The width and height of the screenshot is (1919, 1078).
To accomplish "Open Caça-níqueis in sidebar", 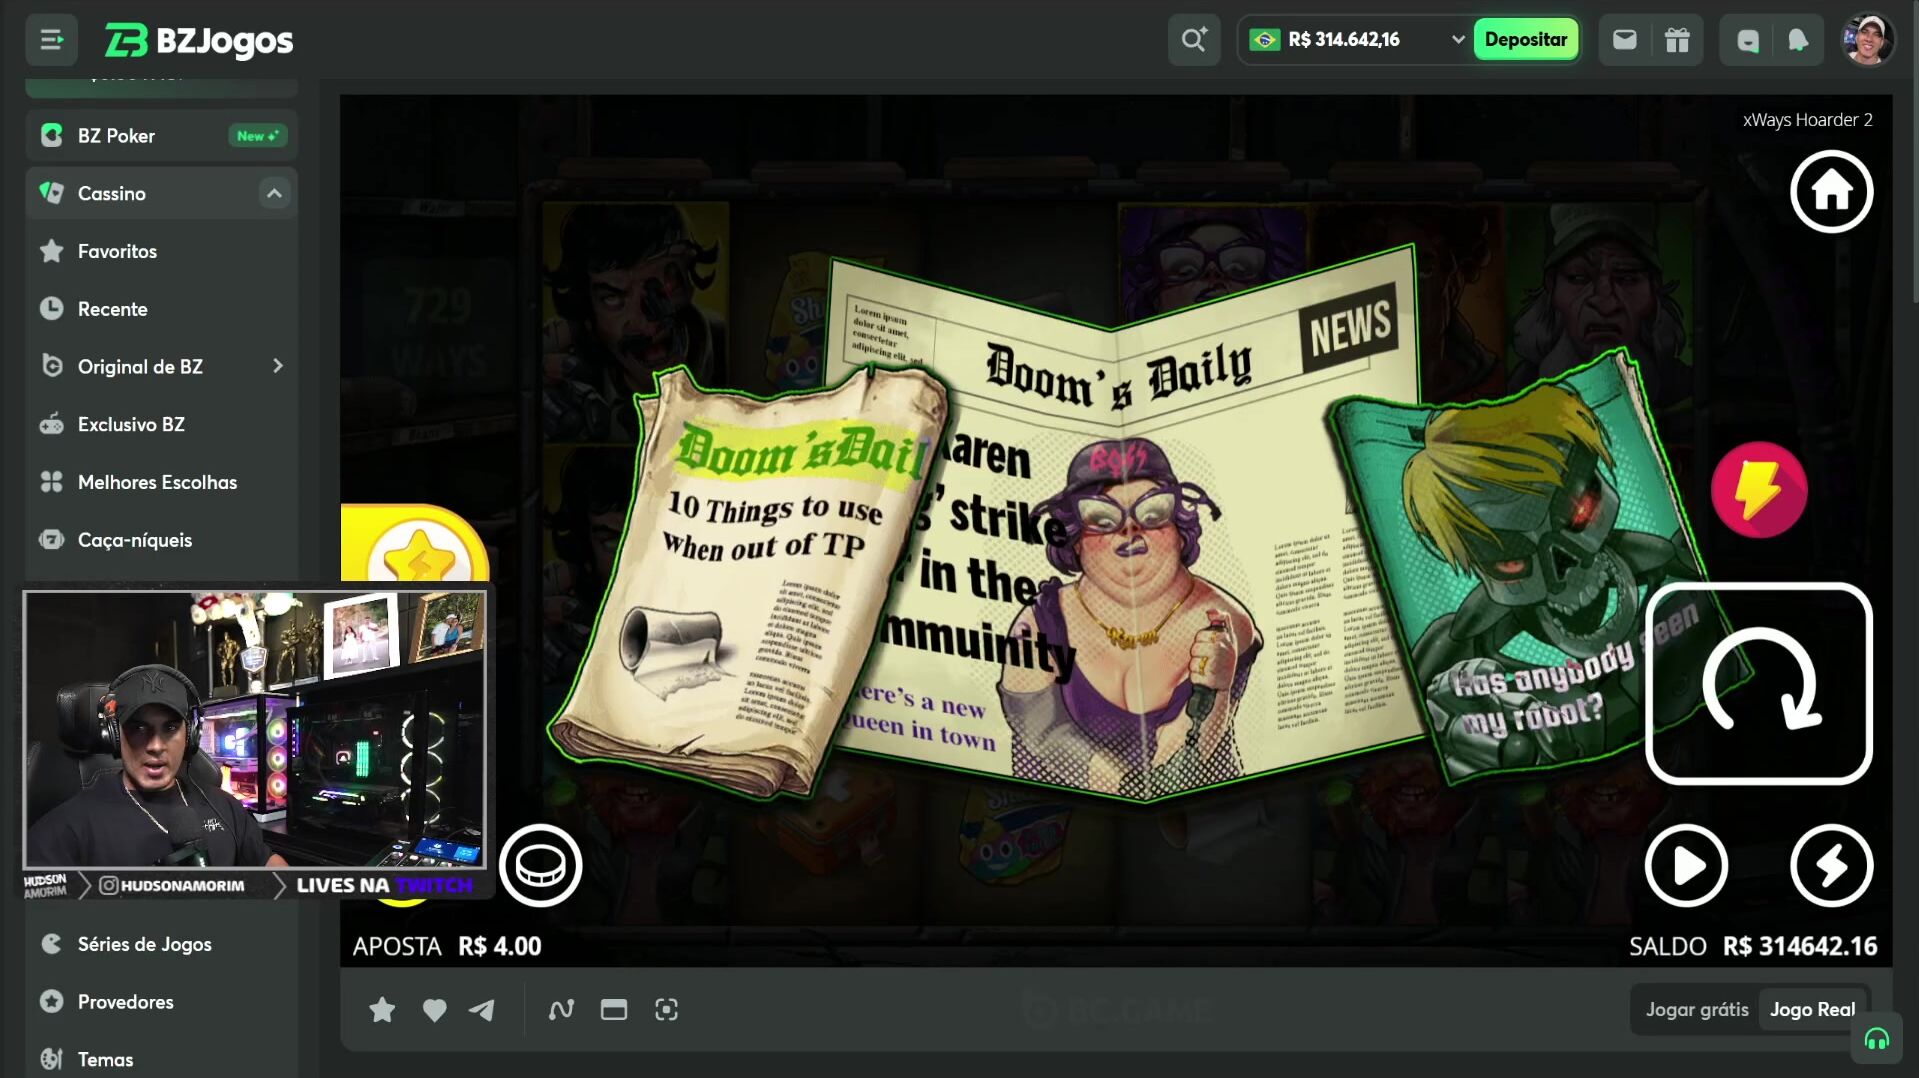I will pyautogui.click(x=161, y=540).
